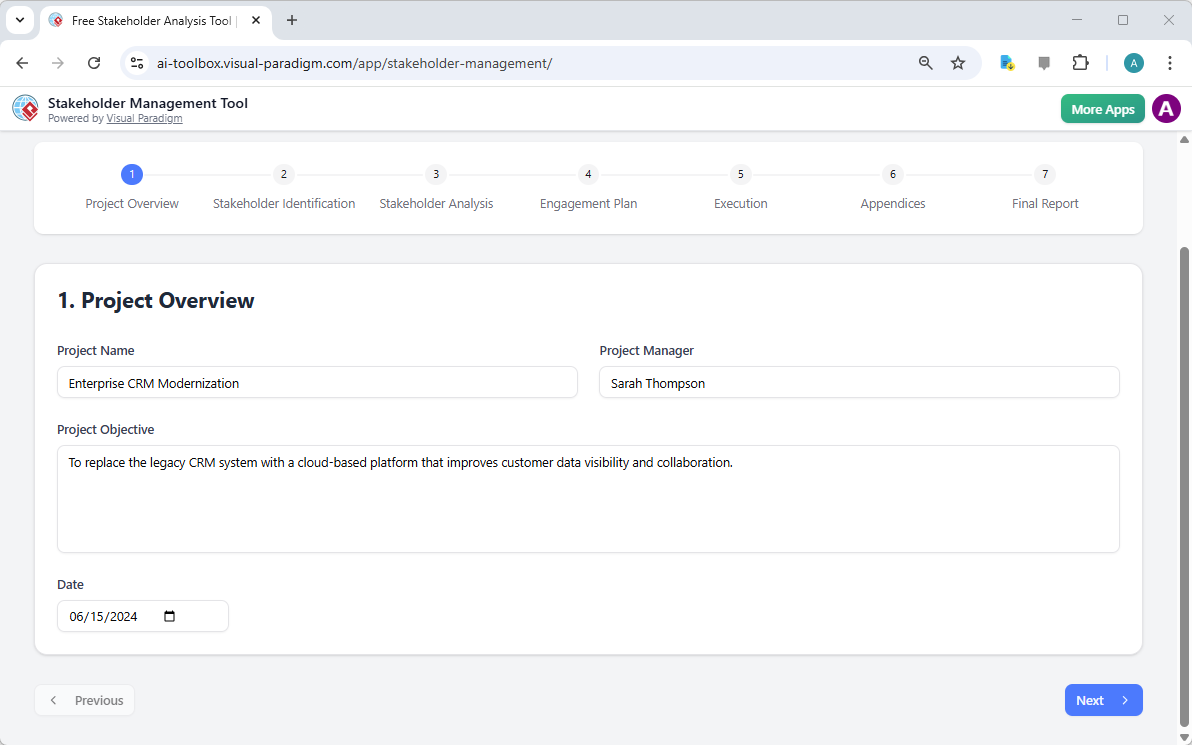Open the tab search chevron

[20, 20]
